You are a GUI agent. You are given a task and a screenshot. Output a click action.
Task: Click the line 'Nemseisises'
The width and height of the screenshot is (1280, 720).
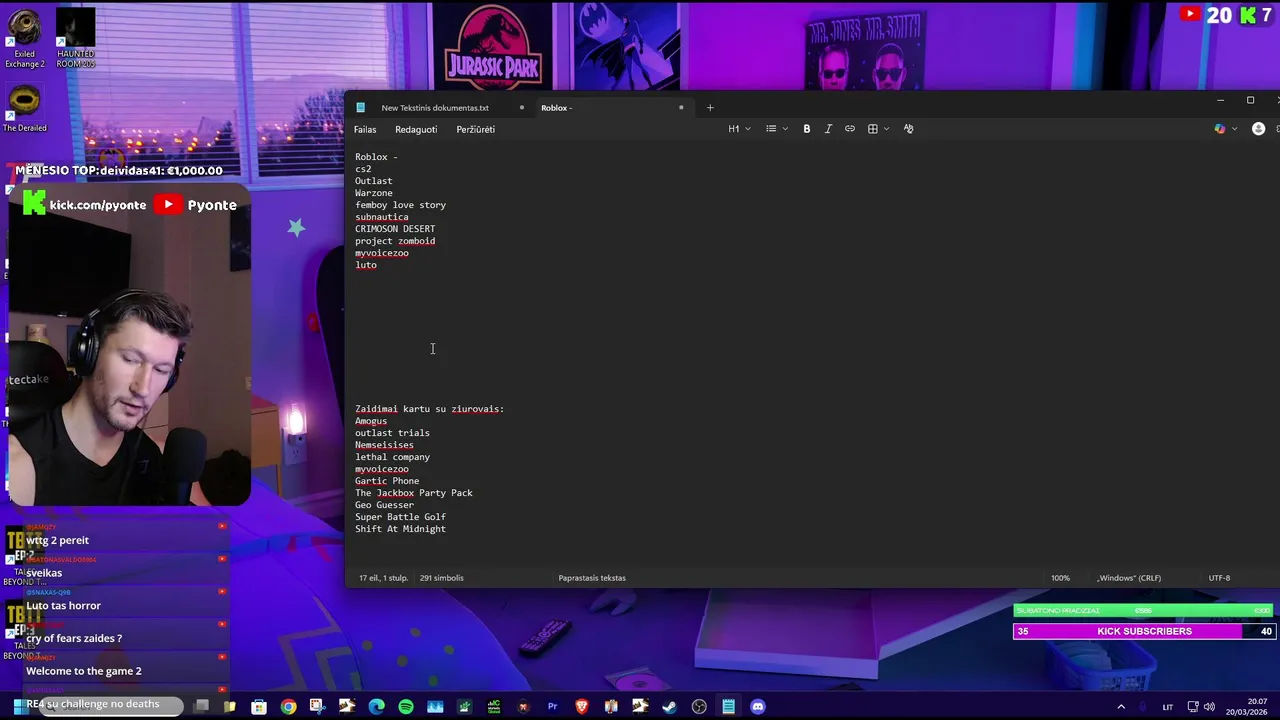click(384, 445)
